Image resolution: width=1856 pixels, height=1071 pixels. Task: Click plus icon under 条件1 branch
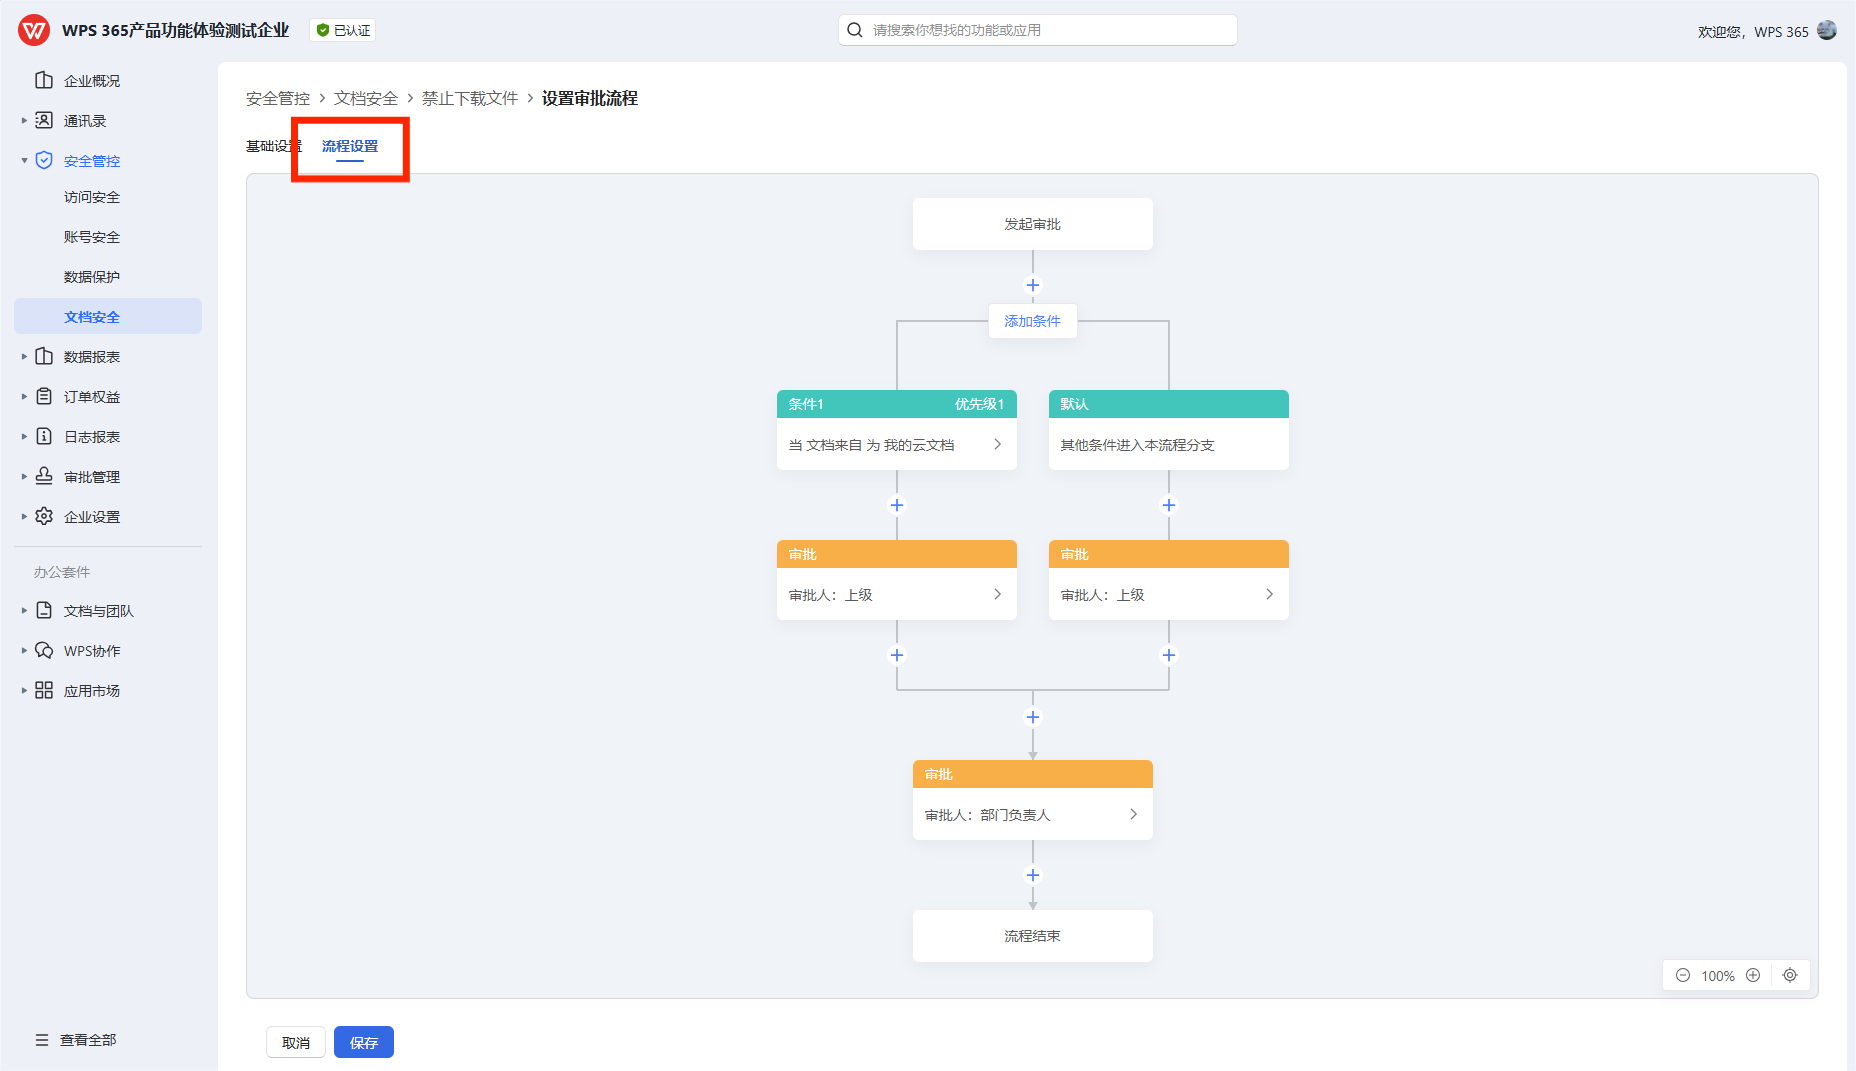tap(897, 505)
